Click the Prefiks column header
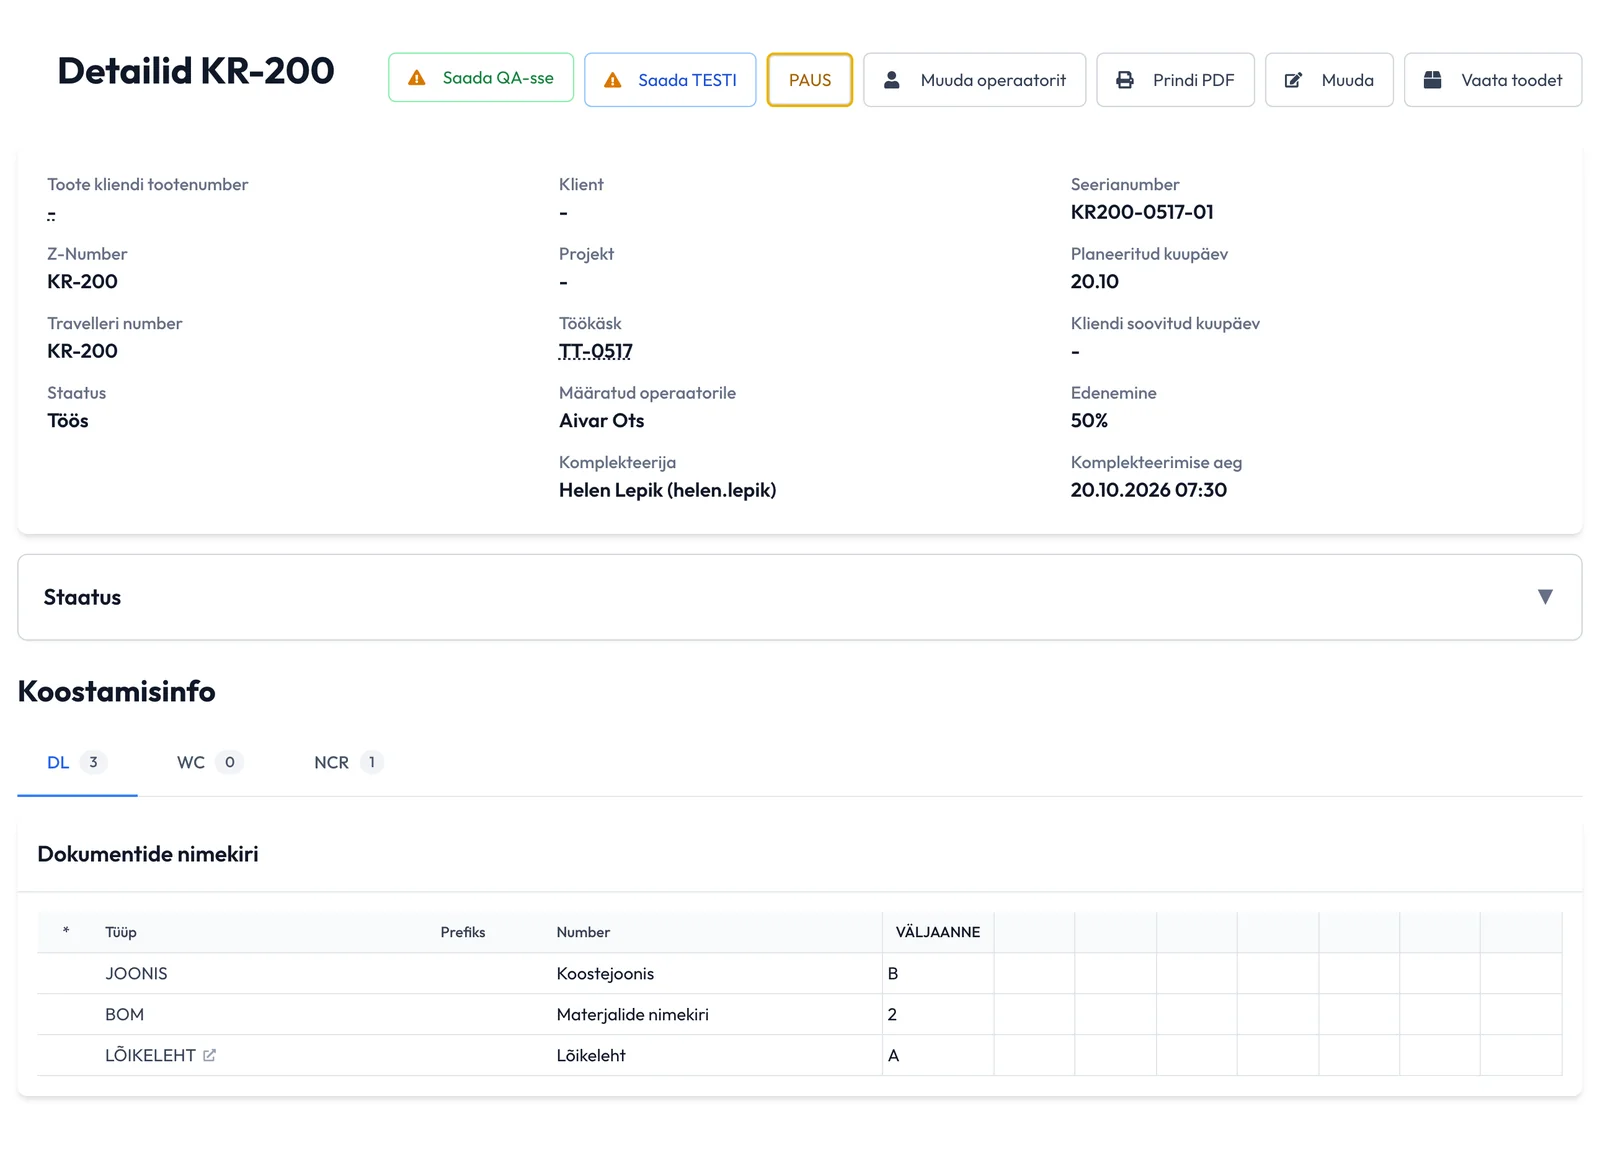Screen dimensions: 1600x1162 [x=463, y=932]
